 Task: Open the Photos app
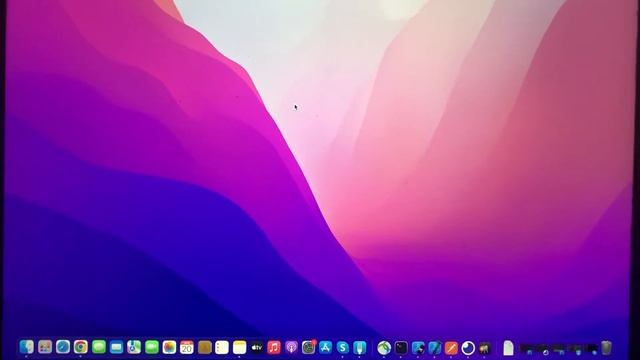pos(169,347)
